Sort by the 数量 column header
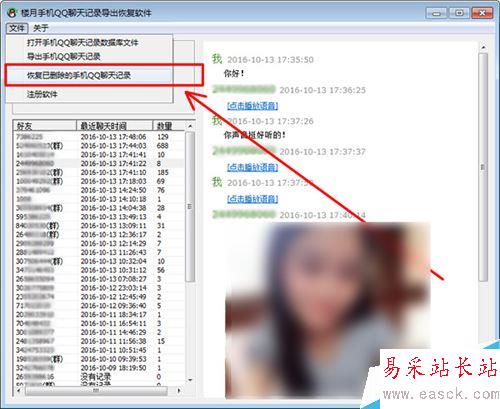Viewport: 500px width, 409px height. tap(168, 126)
